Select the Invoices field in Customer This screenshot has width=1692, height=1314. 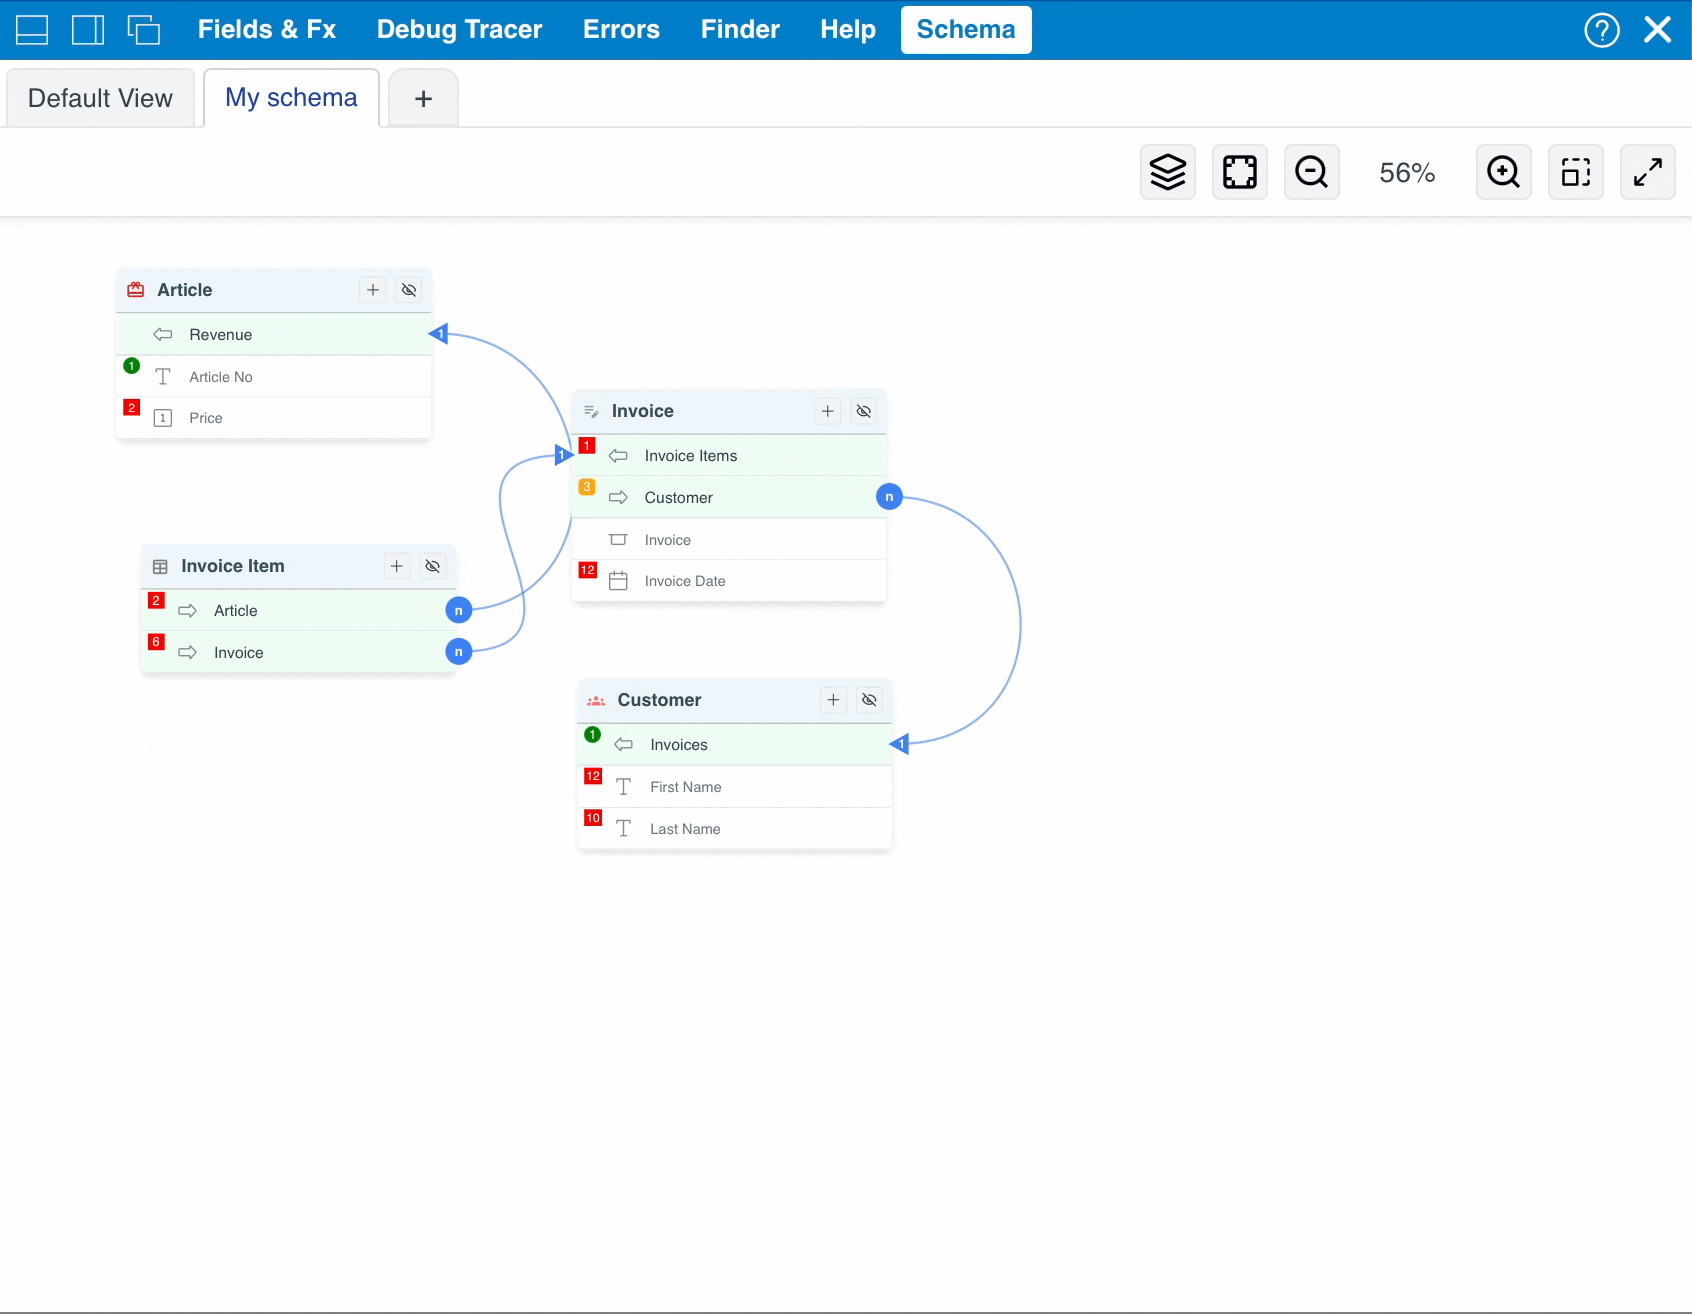pos(734,744)
